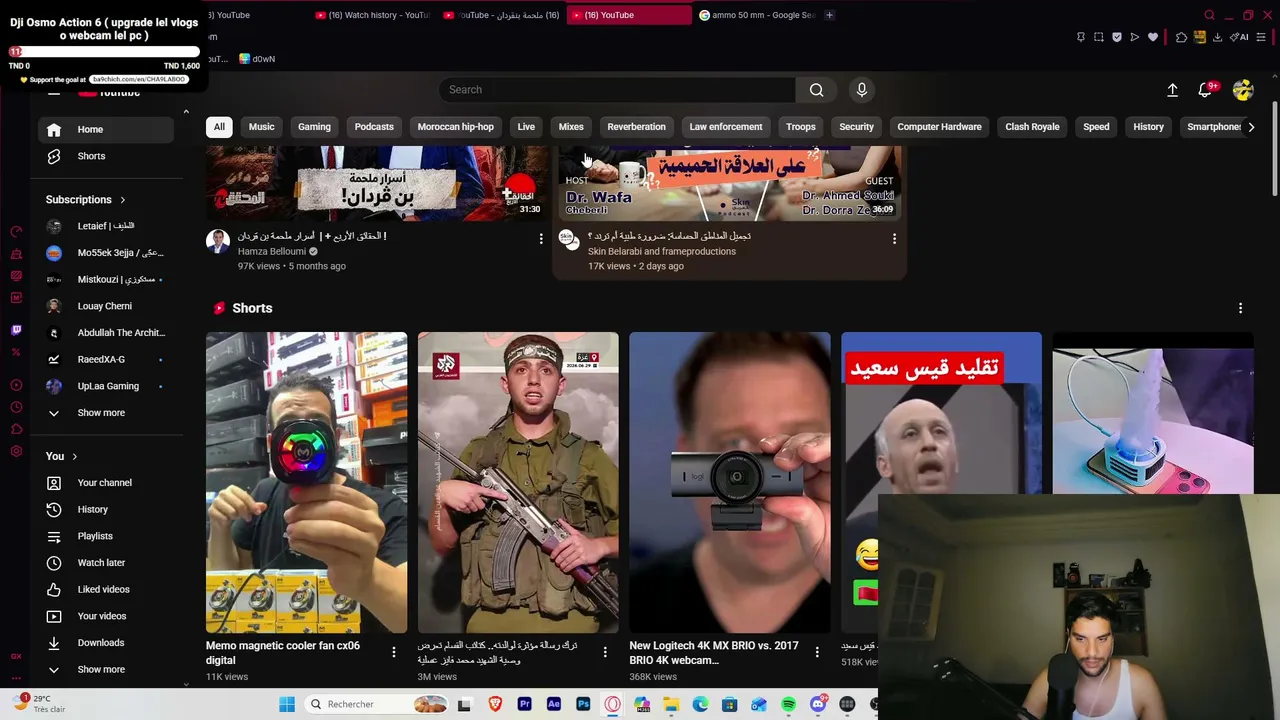This screenshot has height=720, width=1280.
Task: Open the Twitch icon in Opera sidebar
Action: pyautogui.click(x=16, y=330)
